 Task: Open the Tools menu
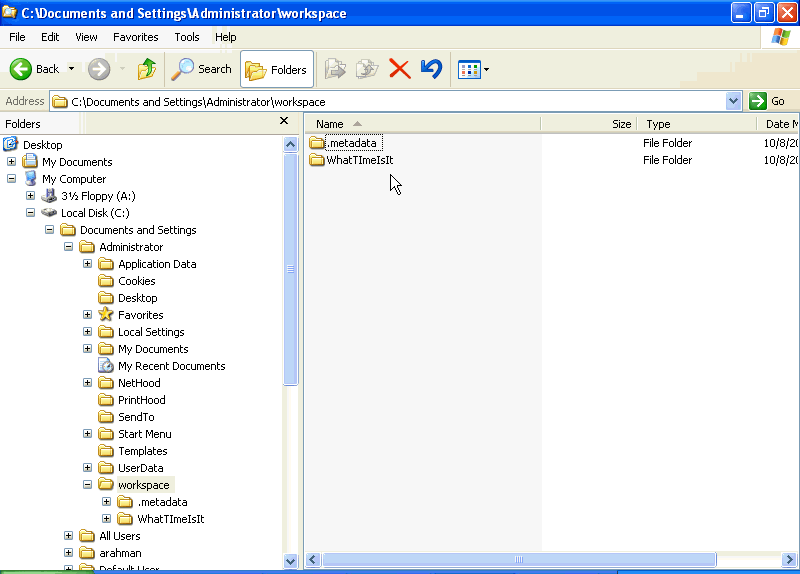[187, 37]
